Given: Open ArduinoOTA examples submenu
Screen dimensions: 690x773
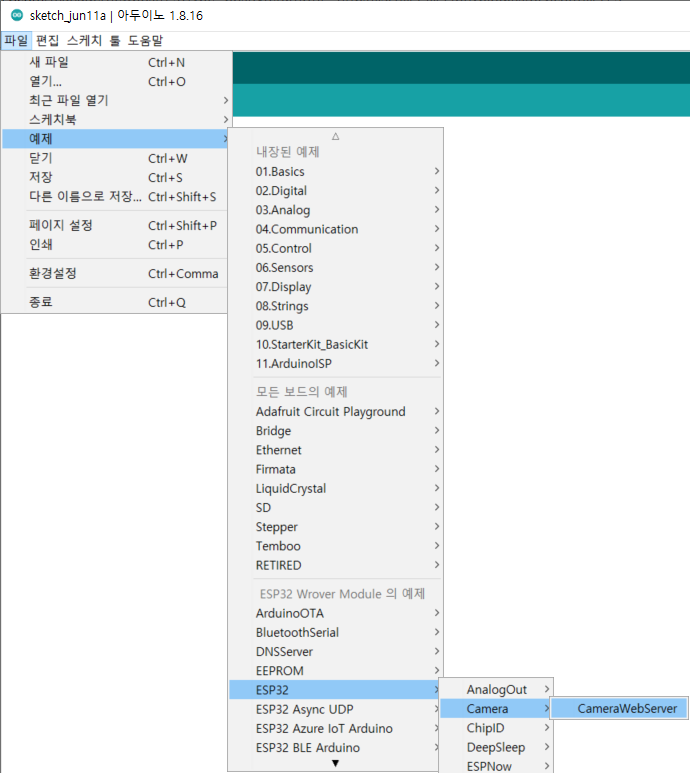Looking at the screenshot, I should (336, 613).
